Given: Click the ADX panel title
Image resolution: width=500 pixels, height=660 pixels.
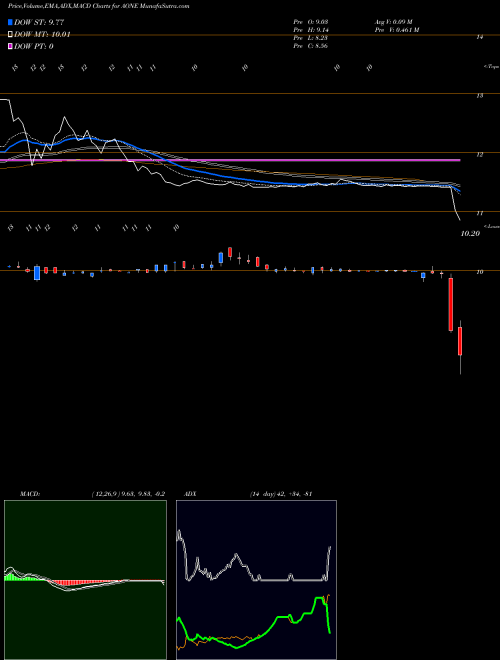Looking at the screenshot, I should 190,494.
